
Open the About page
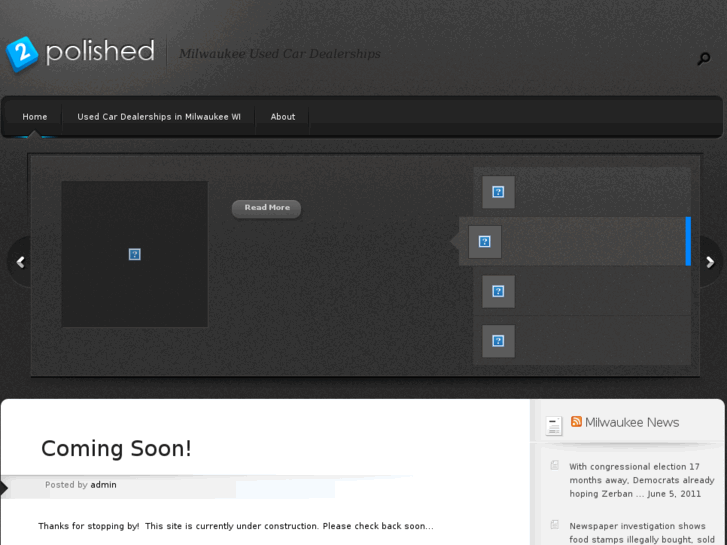coord(283,117)
